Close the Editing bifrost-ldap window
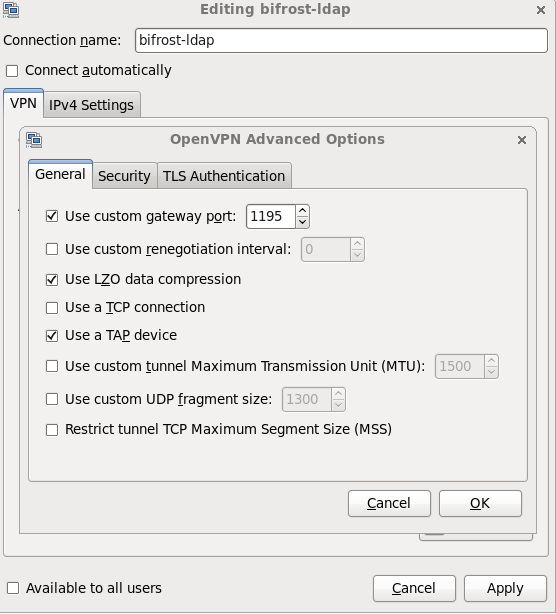The width and height of the screenshot is (556, 614). click(x=541, y=10)
